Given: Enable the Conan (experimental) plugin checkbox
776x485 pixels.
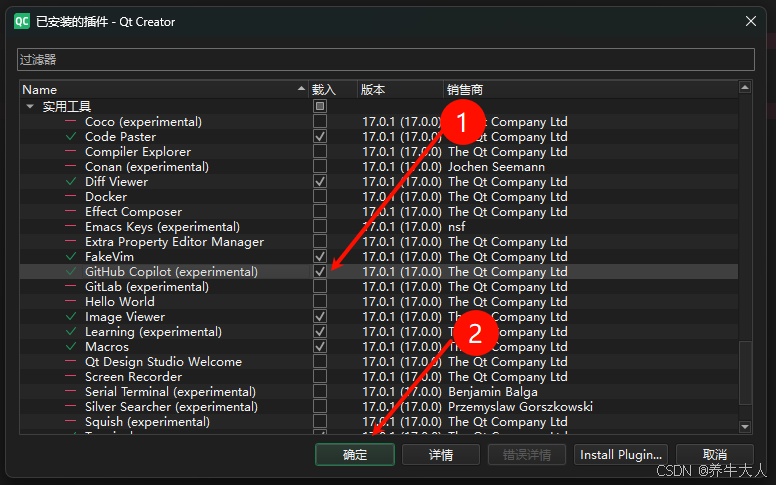Looking at the screenshot, I should click(320, 166).
